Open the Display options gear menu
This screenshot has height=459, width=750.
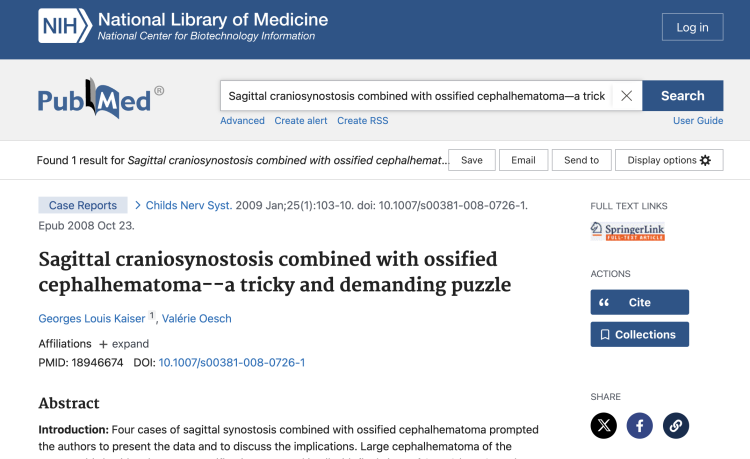tap(669, 160)
